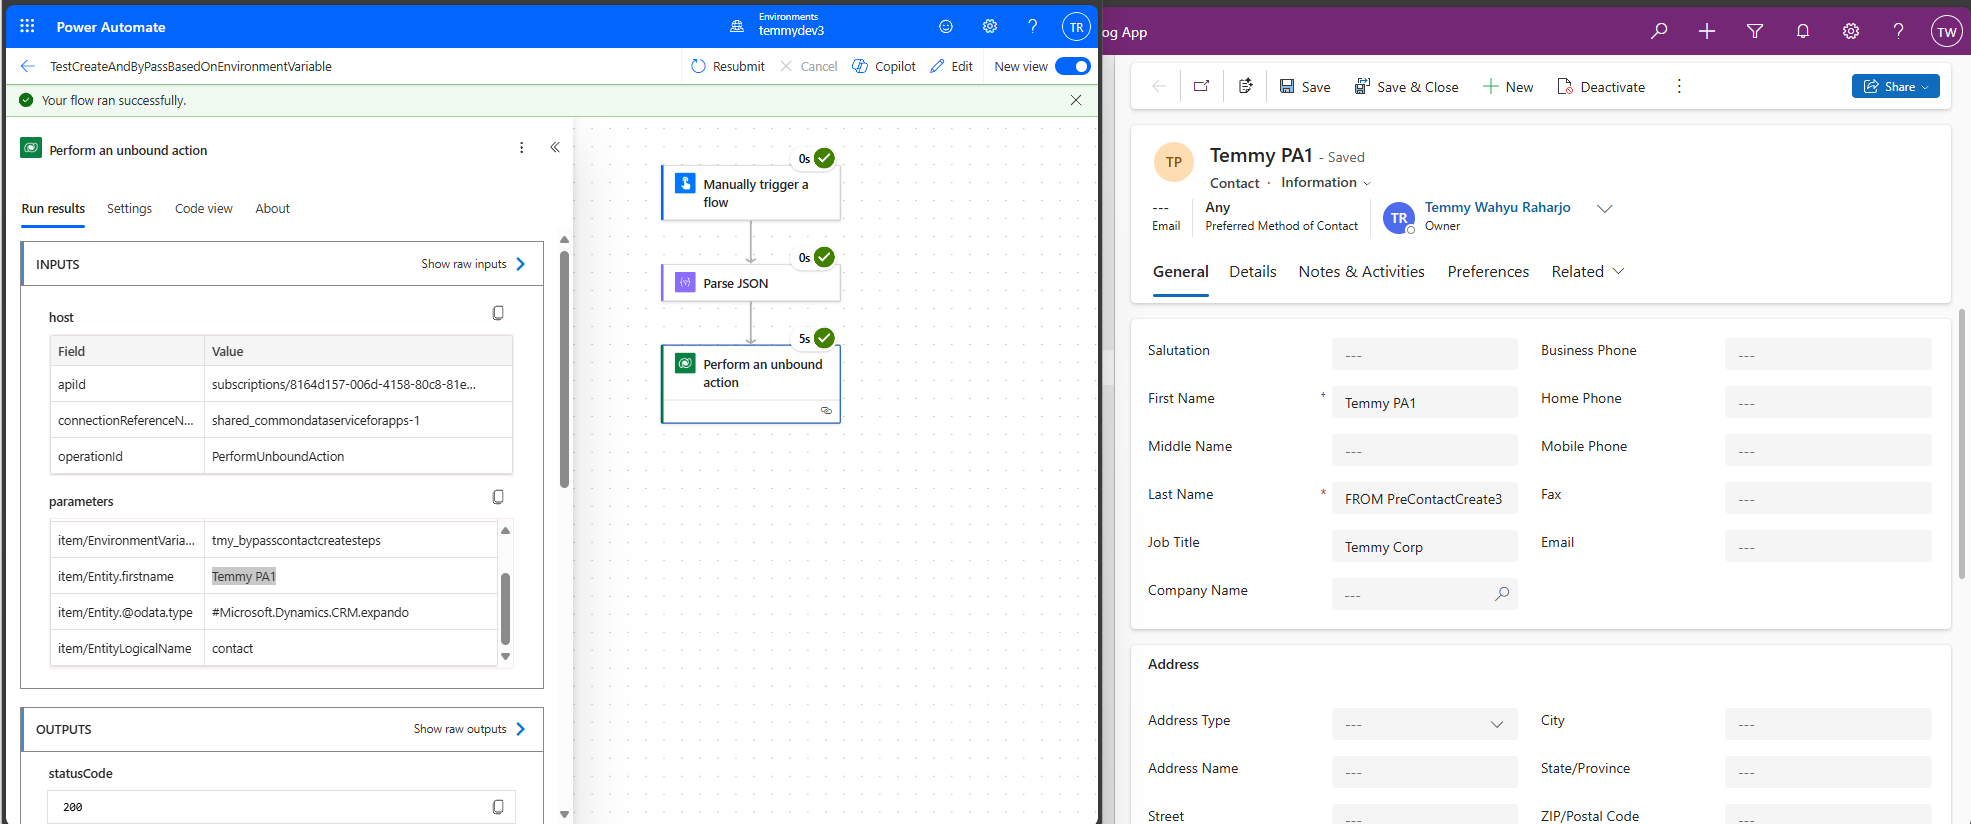
Task: Create a New contact record
Action: 1508,87
